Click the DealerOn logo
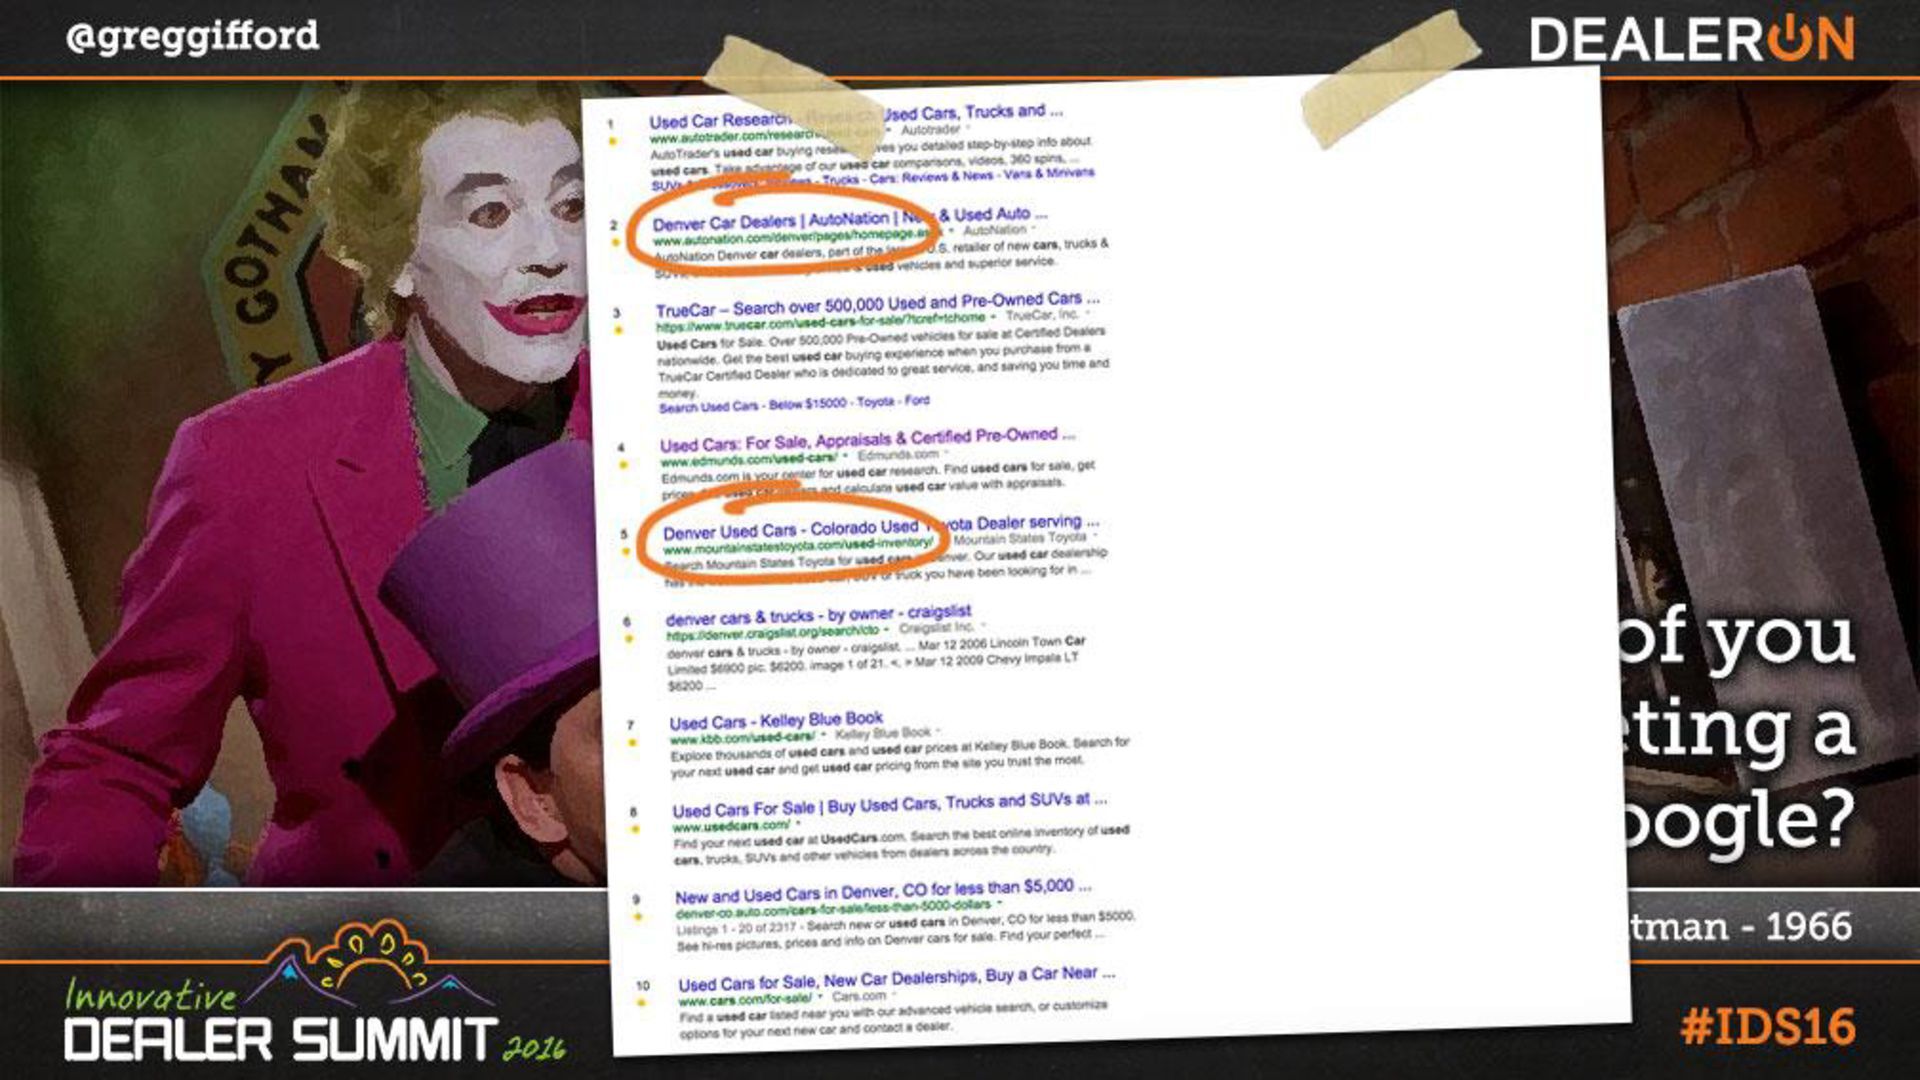The width and height of the screenshot is (1920, 1080). (1691, 41)
